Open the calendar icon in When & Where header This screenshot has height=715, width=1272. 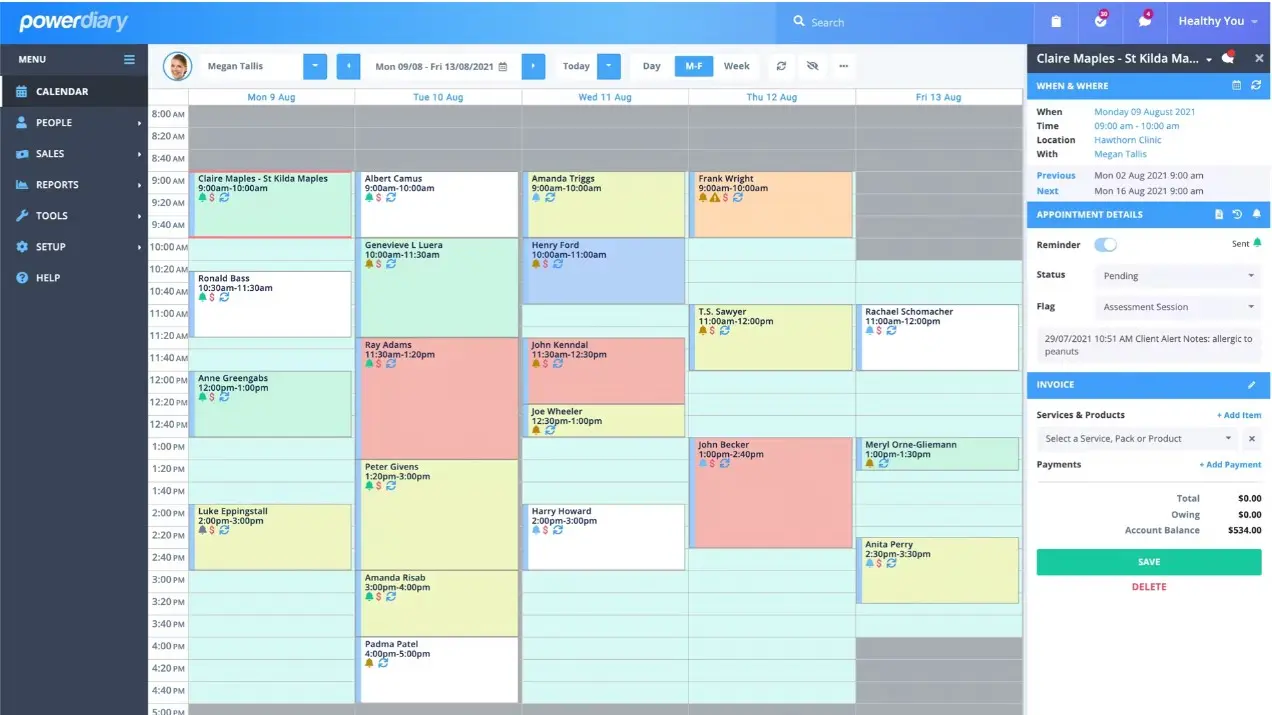pos(1236,85)
